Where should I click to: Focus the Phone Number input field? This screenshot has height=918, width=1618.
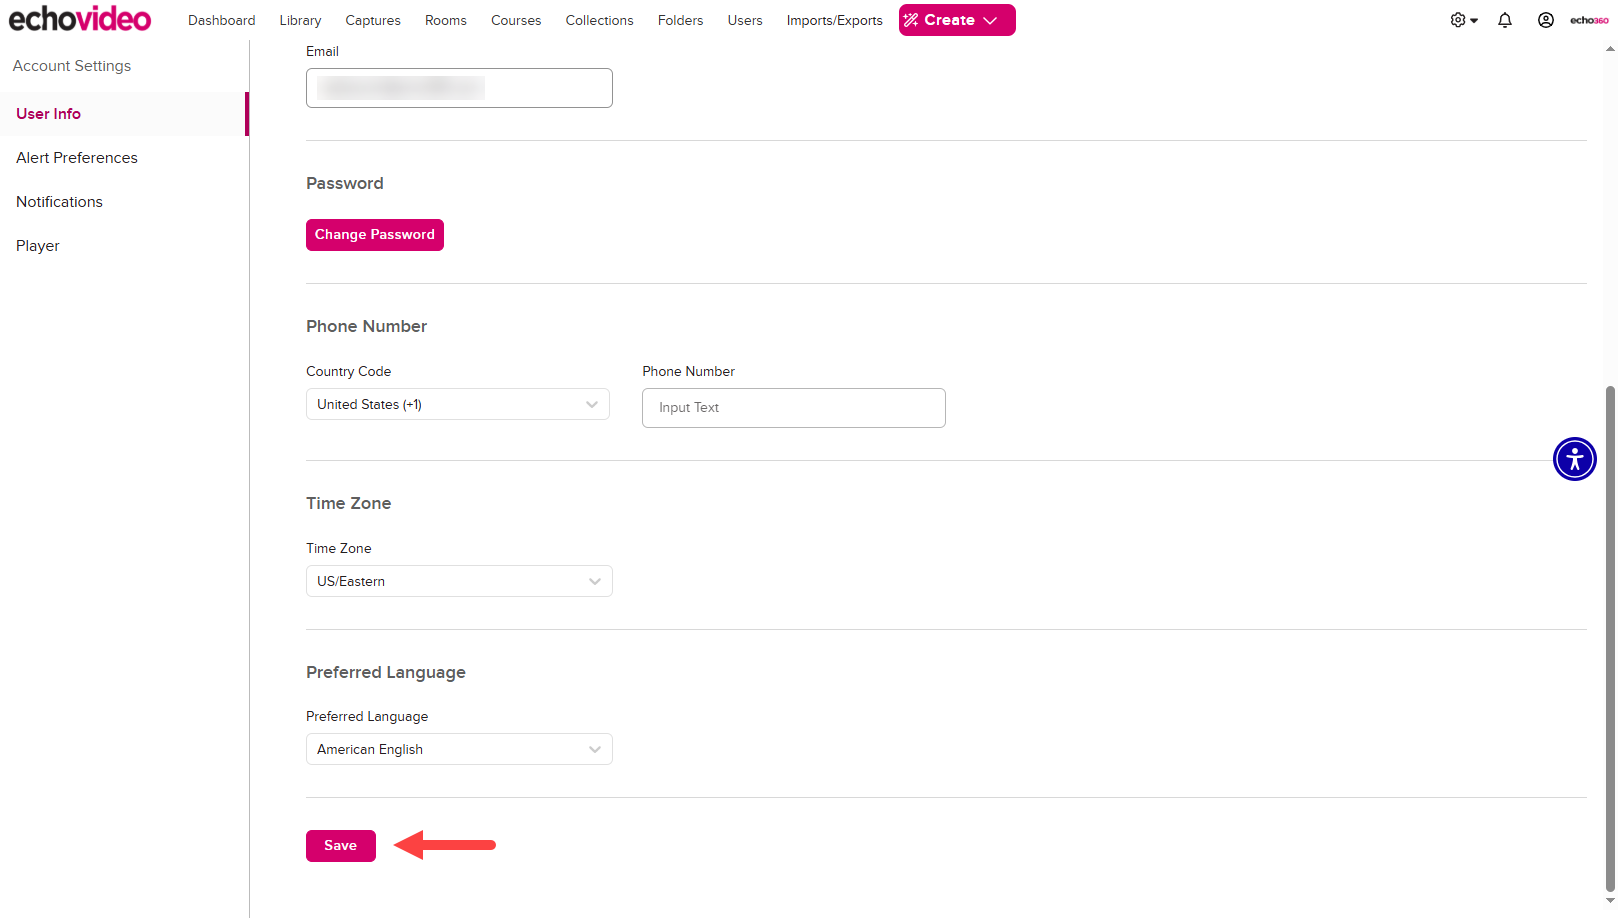pos(793,408)
